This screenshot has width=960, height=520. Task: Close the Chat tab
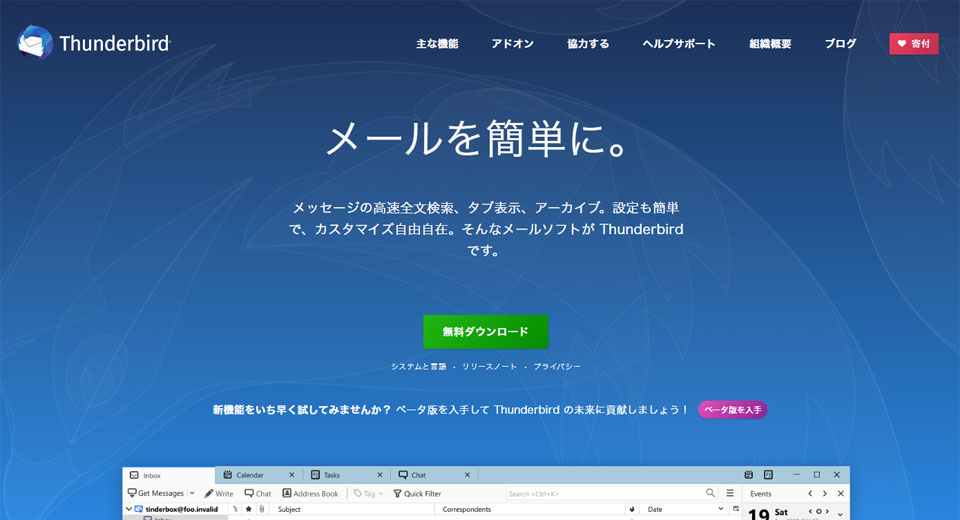(x=467, y=475)
